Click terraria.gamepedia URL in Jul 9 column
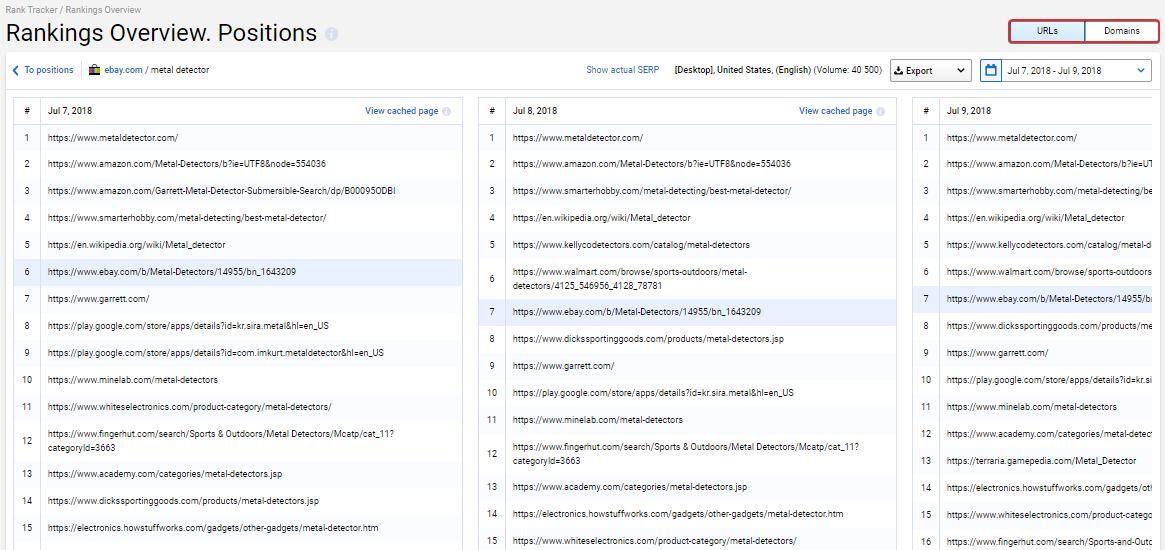Screen dimensions: 1165x550 click(1042, 461)
